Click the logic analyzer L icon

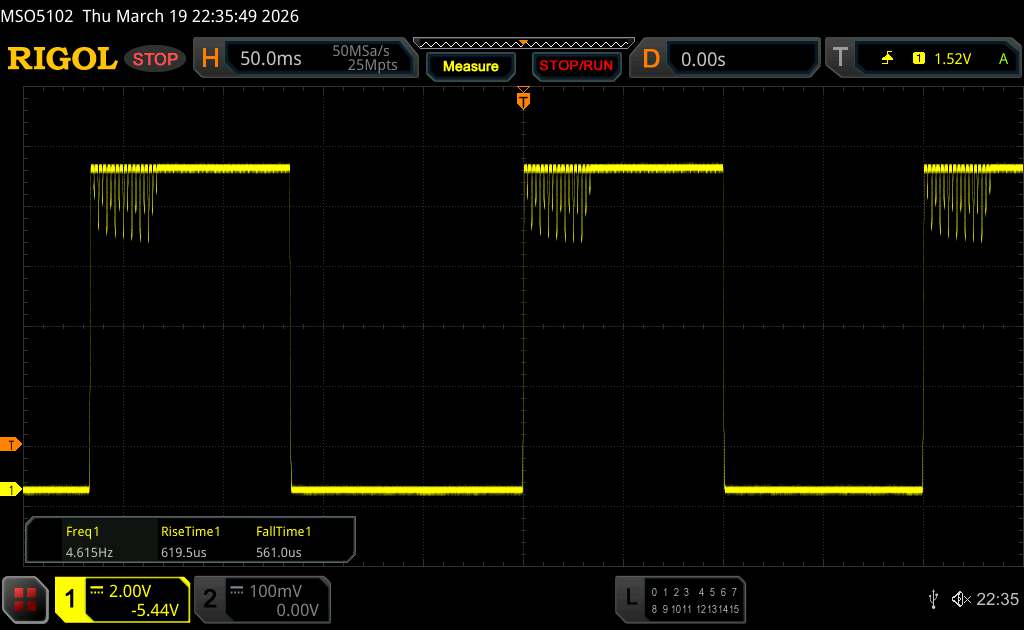pyautogui.click(x=631, y=598)
